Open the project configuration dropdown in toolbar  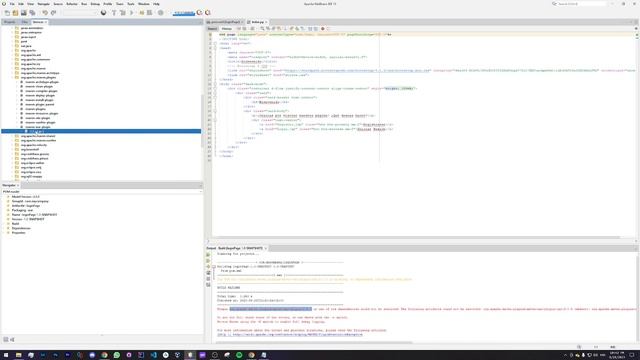tap(80, 13)
